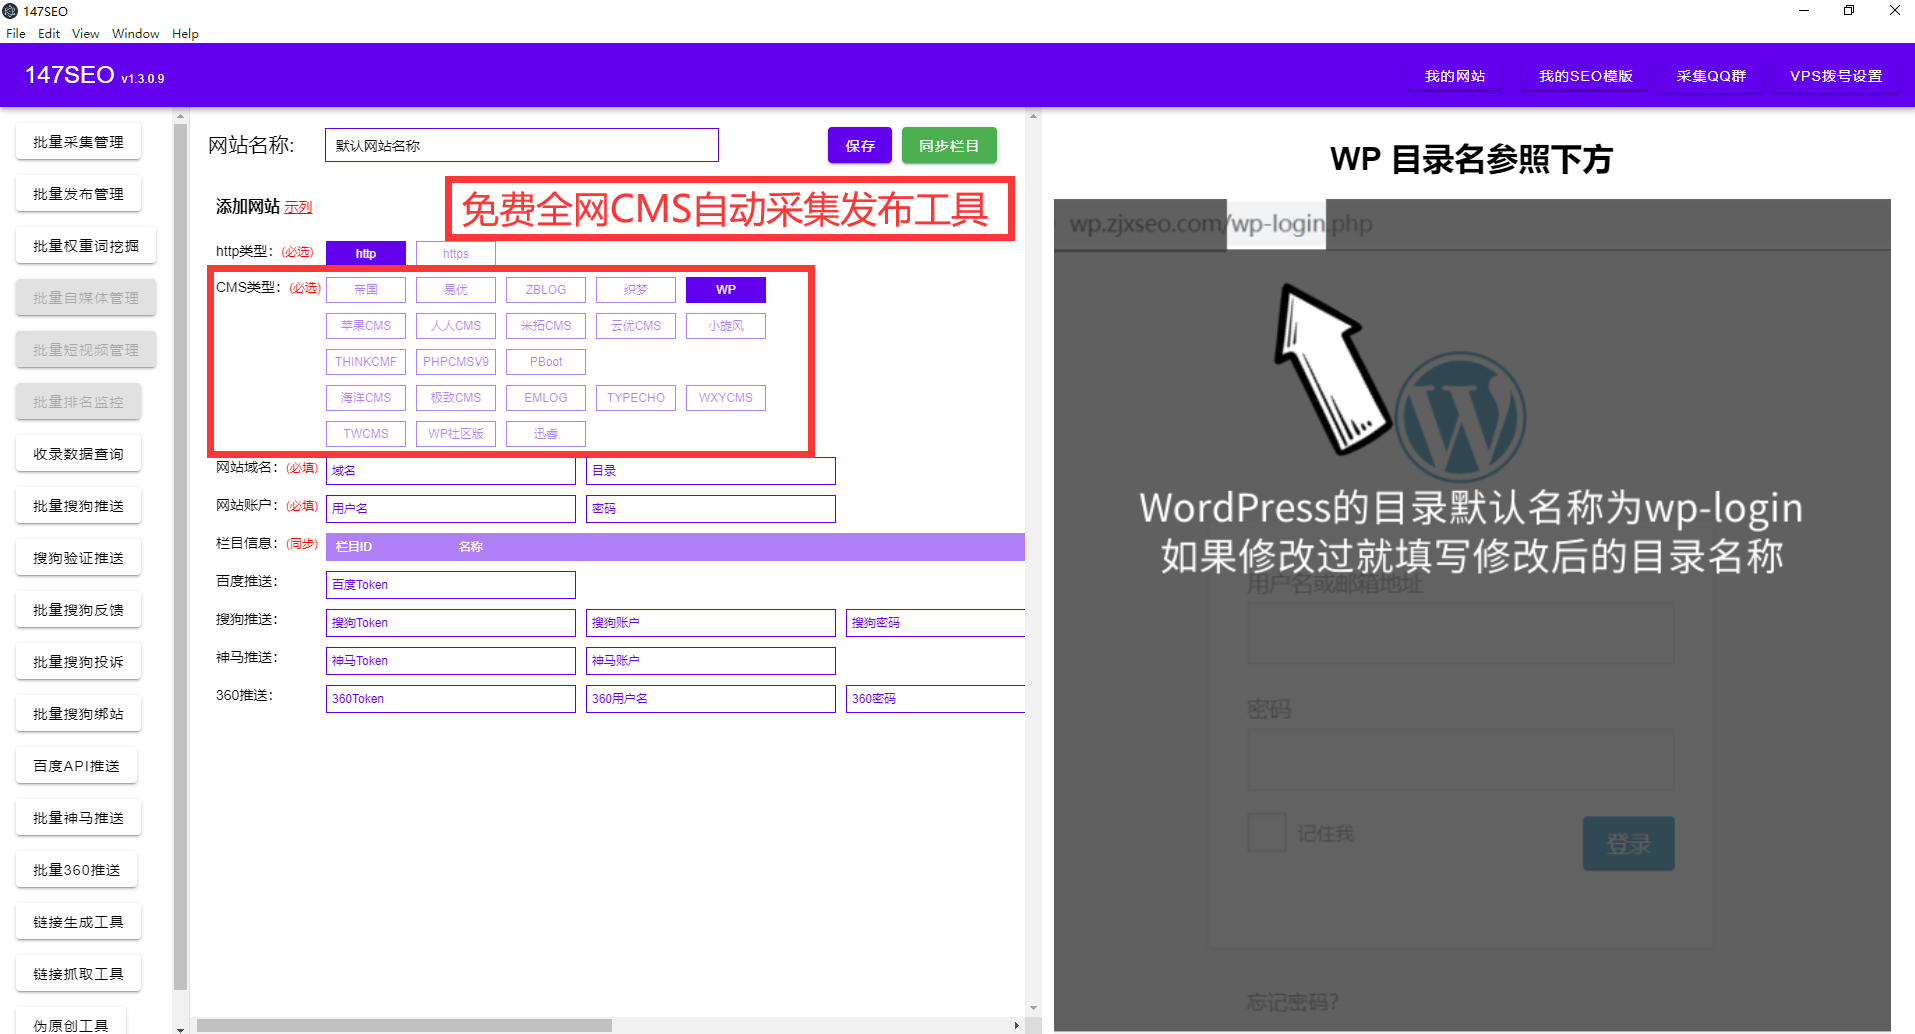Click the 同步栏目 button
1915x1034 pixels.
pos(948,145)
